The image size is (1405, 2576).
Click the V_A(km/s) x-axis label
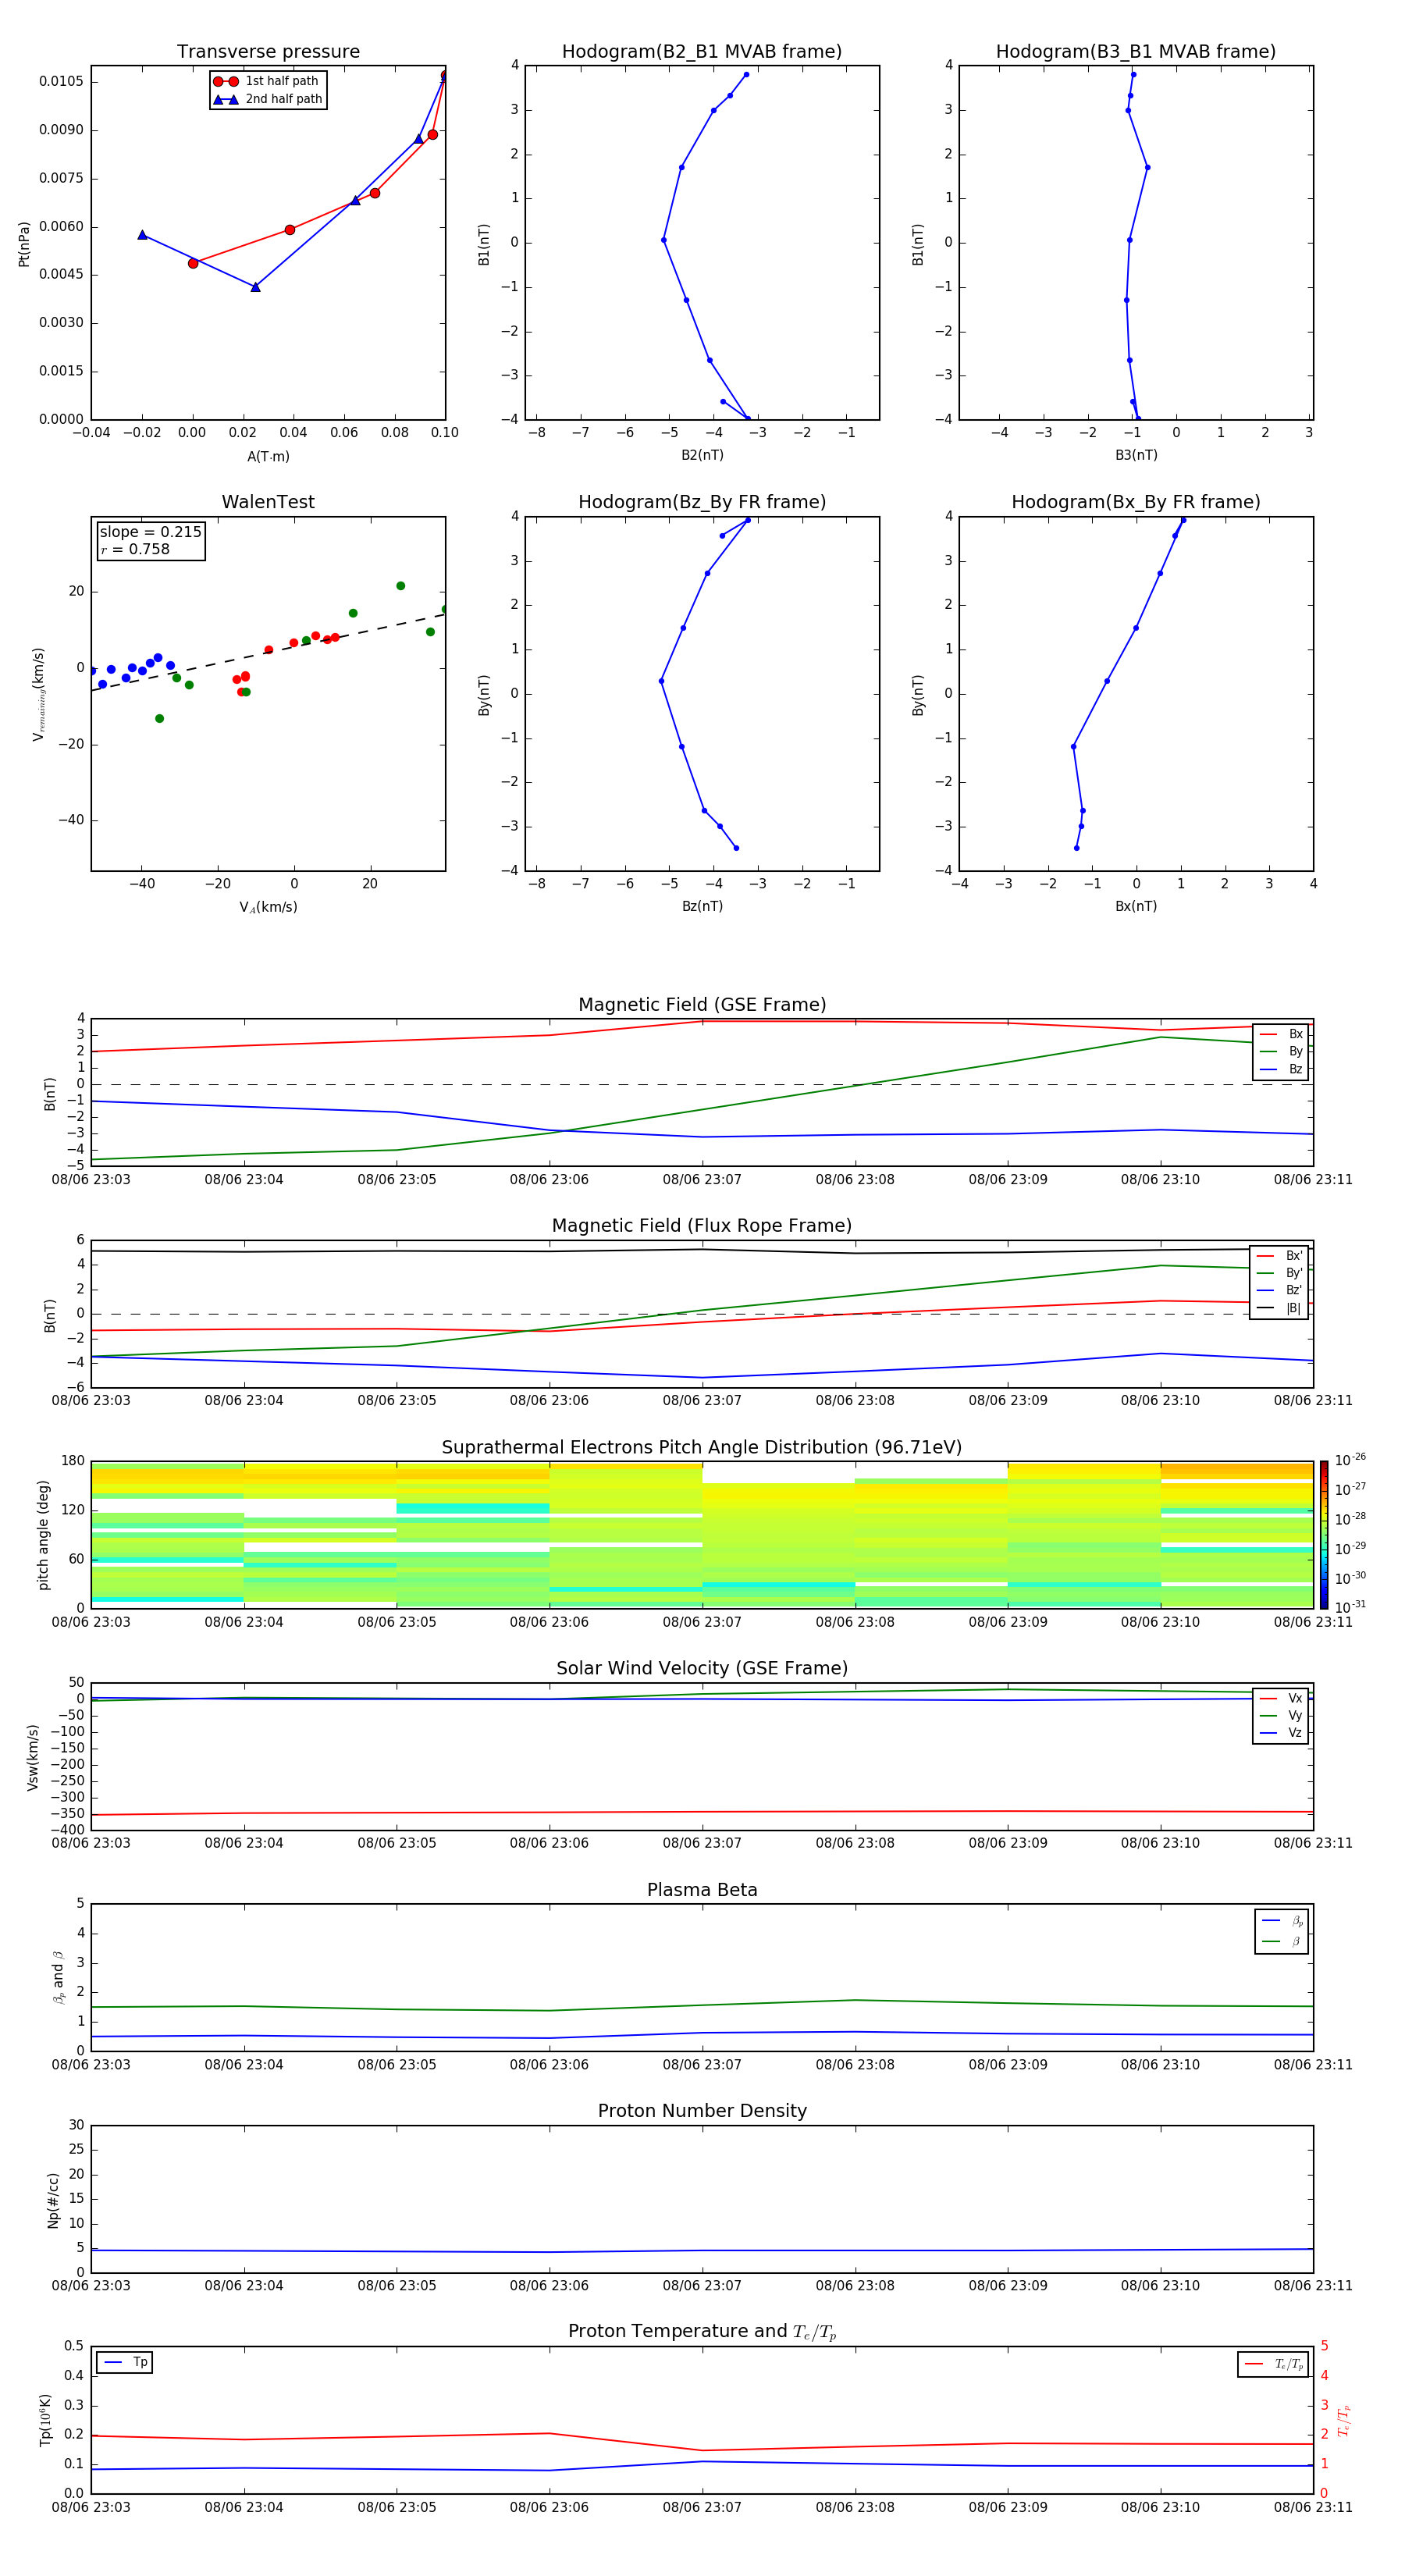(268, 907)
